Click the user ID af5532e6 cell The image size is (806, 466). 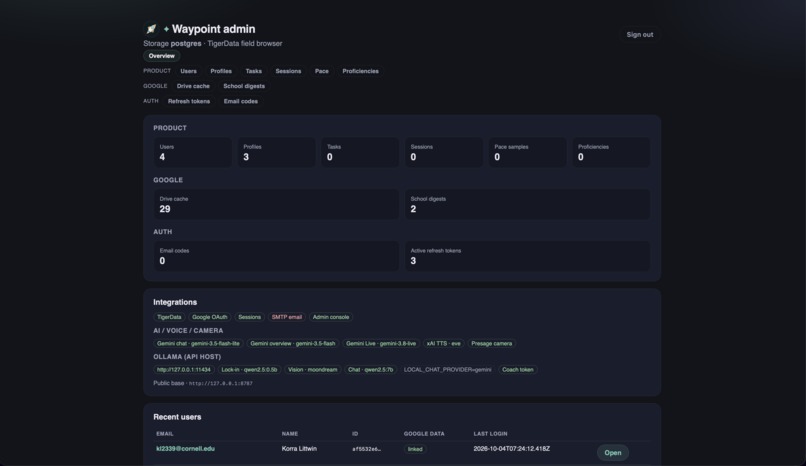point(367,449)
